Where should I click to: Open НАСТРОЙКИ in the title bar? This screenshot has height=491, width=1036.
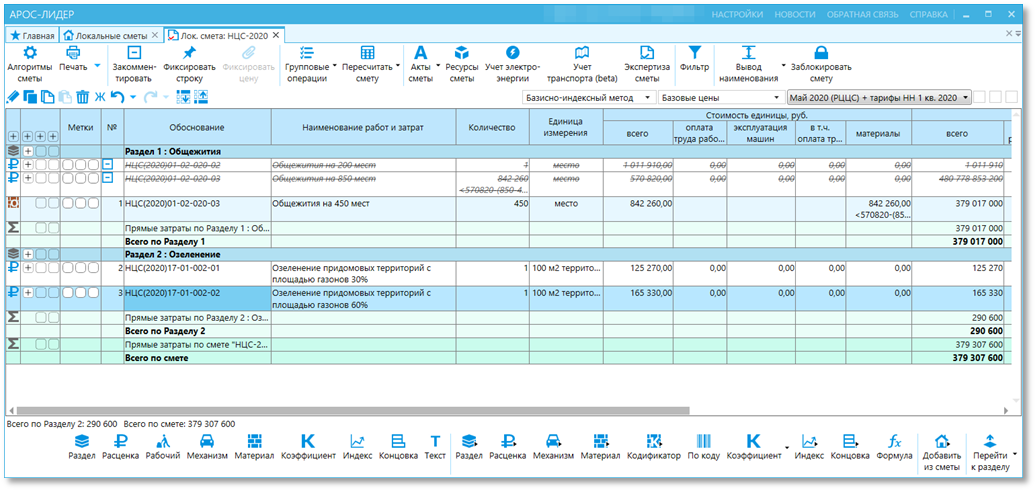point(737,15)
